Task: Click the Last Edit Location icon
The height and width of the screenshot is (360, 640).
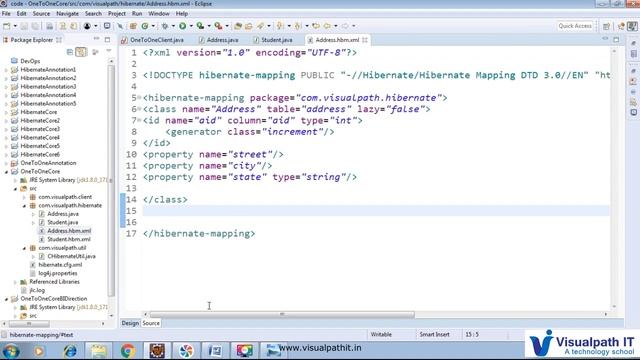Action: [316, 26]
